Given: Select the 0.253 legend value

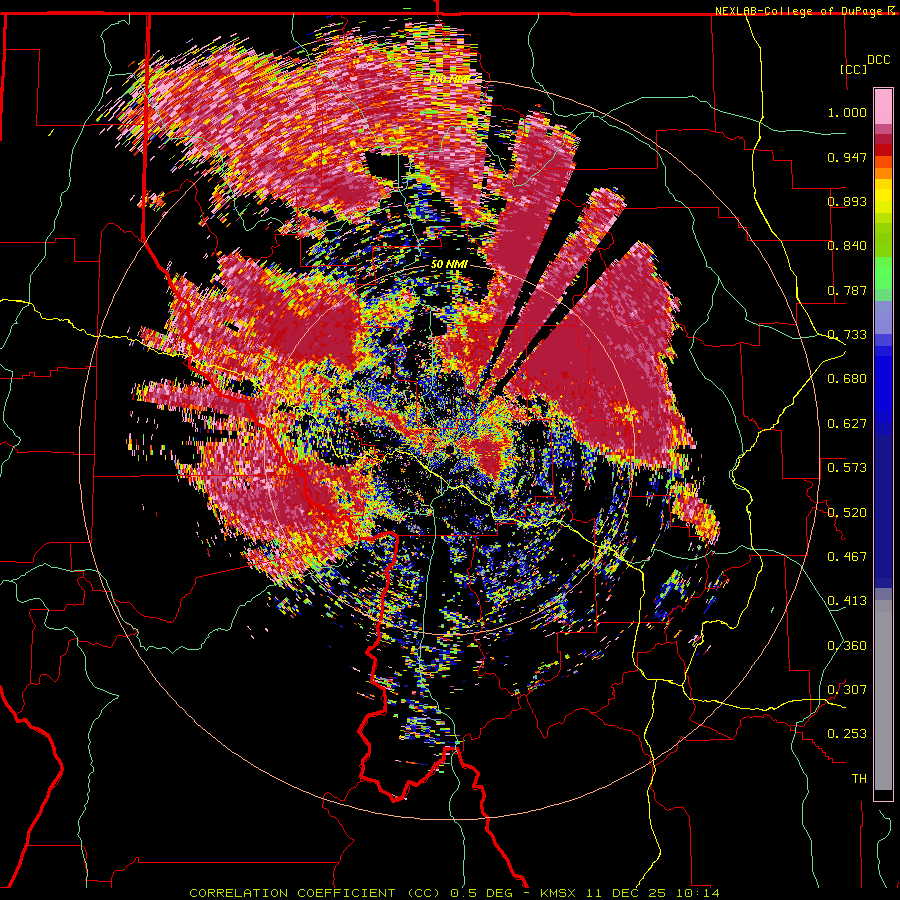Looking at the screenshot, I should pos(847,734).
